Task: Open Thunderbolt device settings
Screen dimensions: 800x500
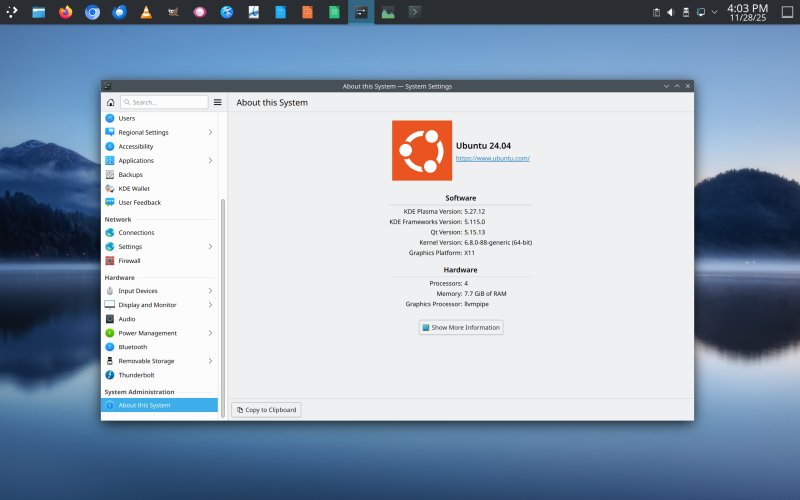Action: tap(136, 375)
